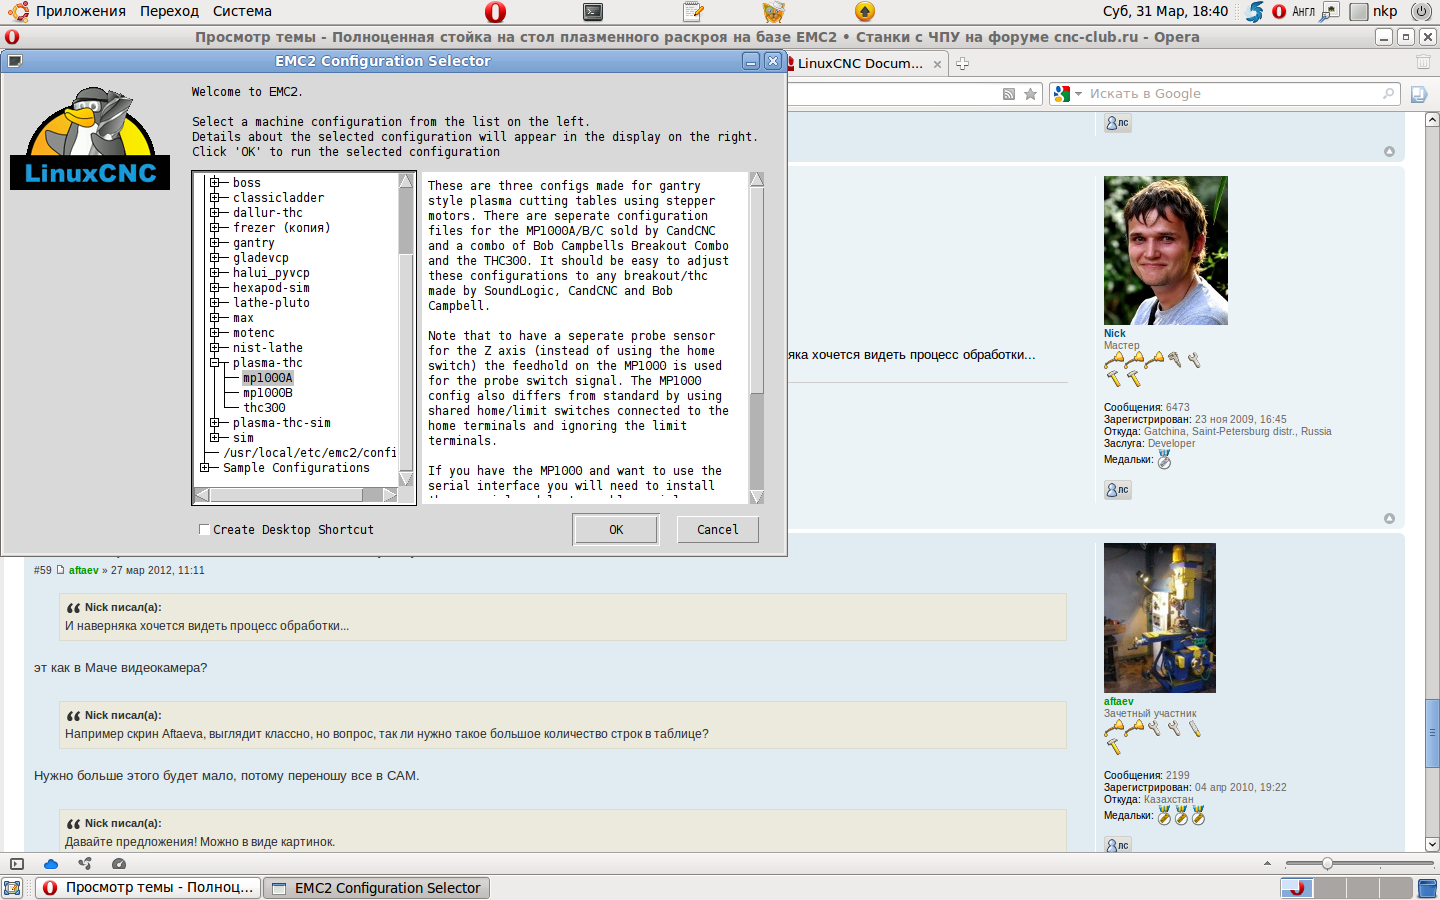Select the thc300 configuration

264,408
